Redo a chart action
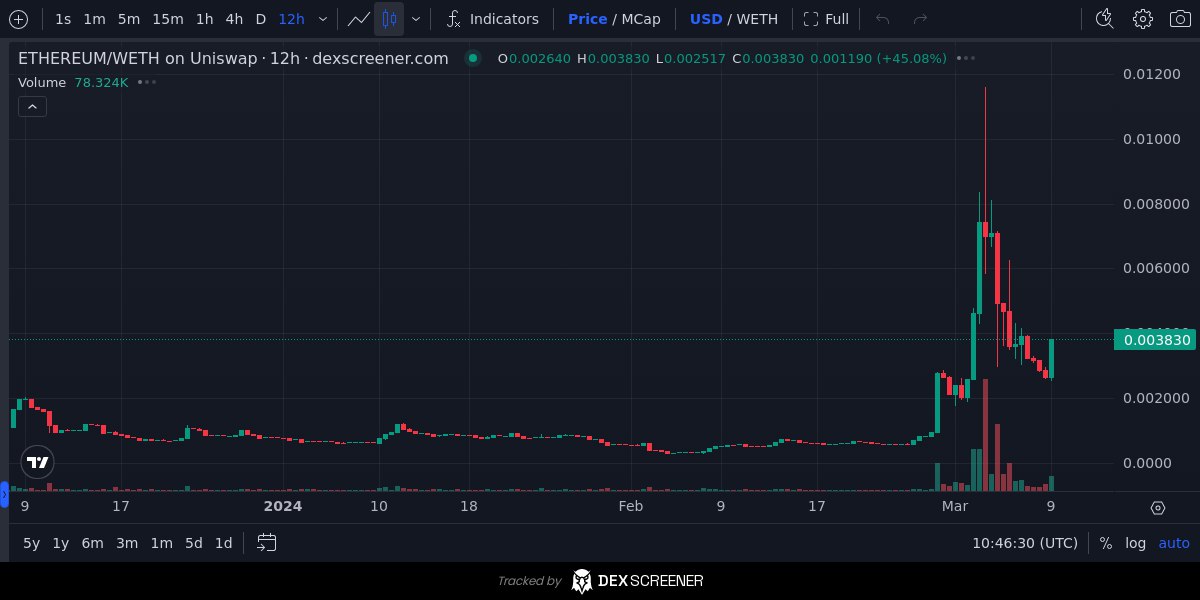The image size is (1200, 600). [919, 18]
